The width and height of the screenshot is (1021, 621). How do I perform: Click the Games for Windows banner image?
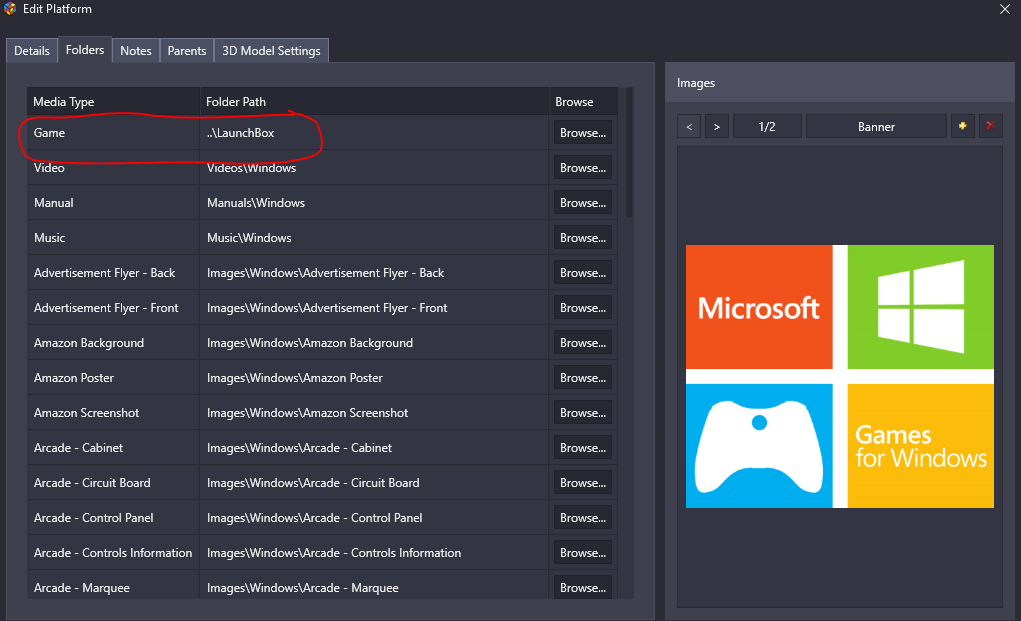[839, 376]
